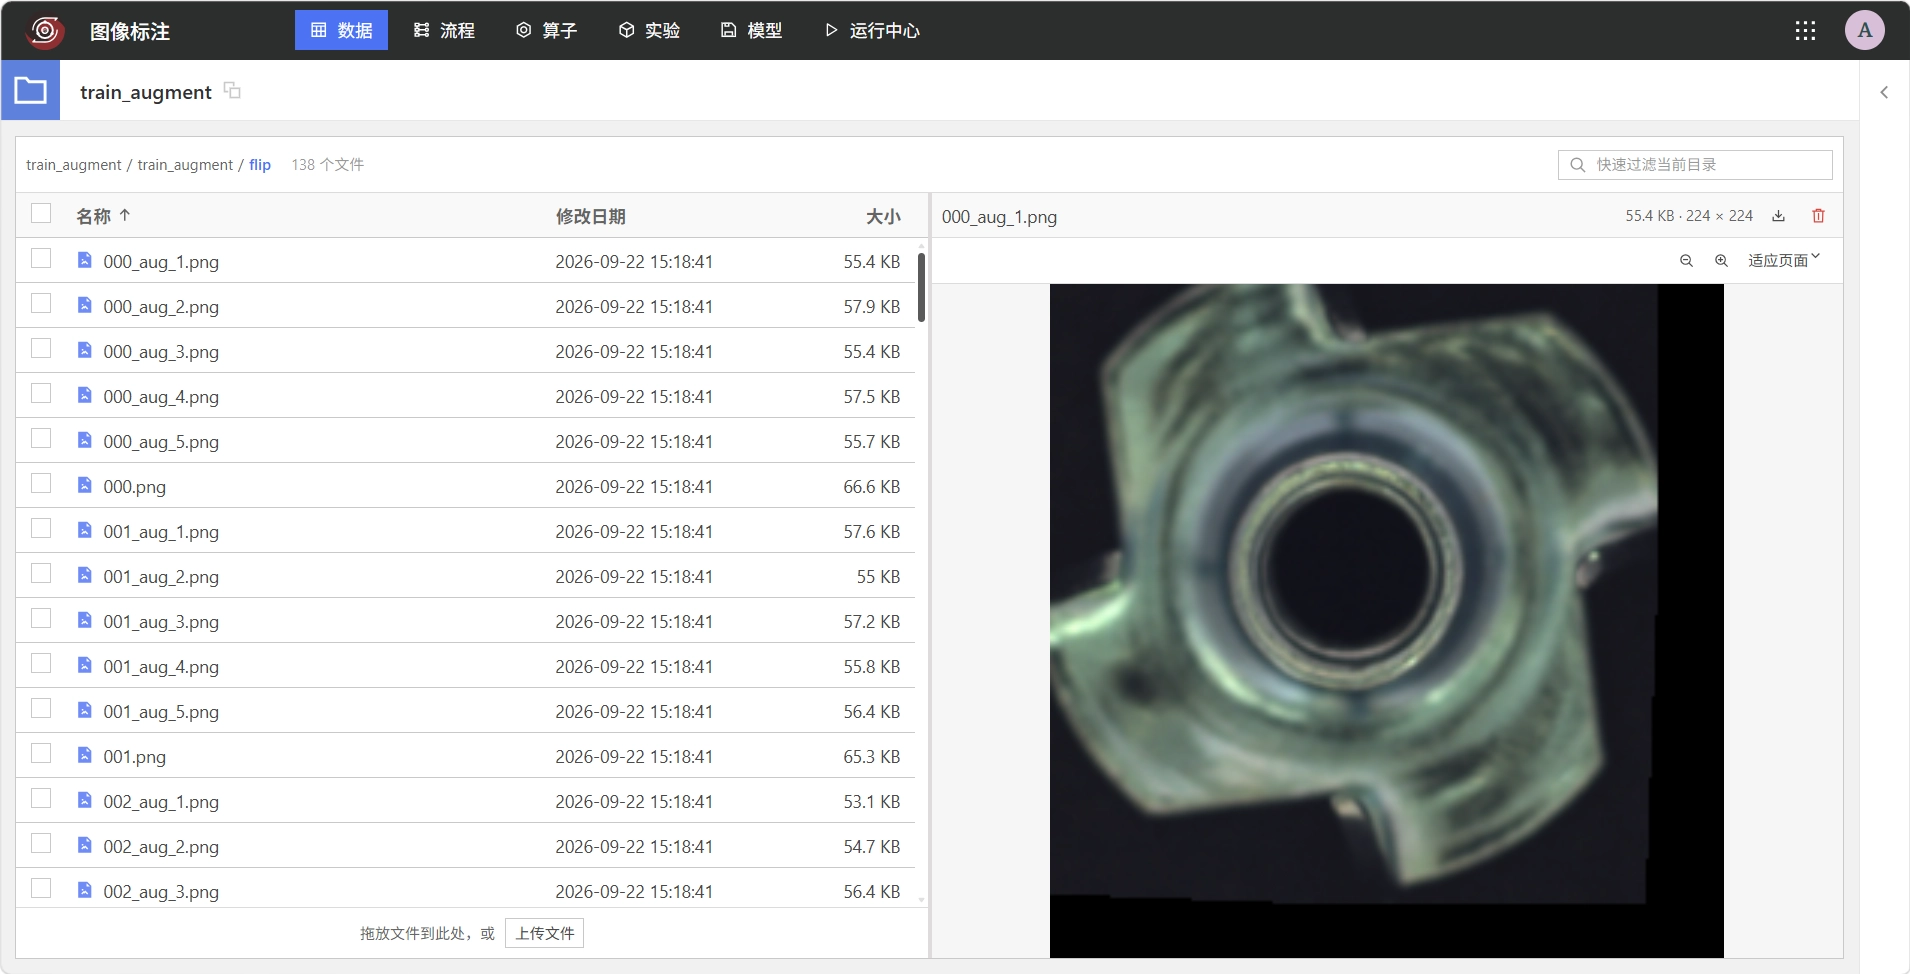Sort by 修改日期 column header
The image size is (1910, 974).
click(x=590, y=216)
